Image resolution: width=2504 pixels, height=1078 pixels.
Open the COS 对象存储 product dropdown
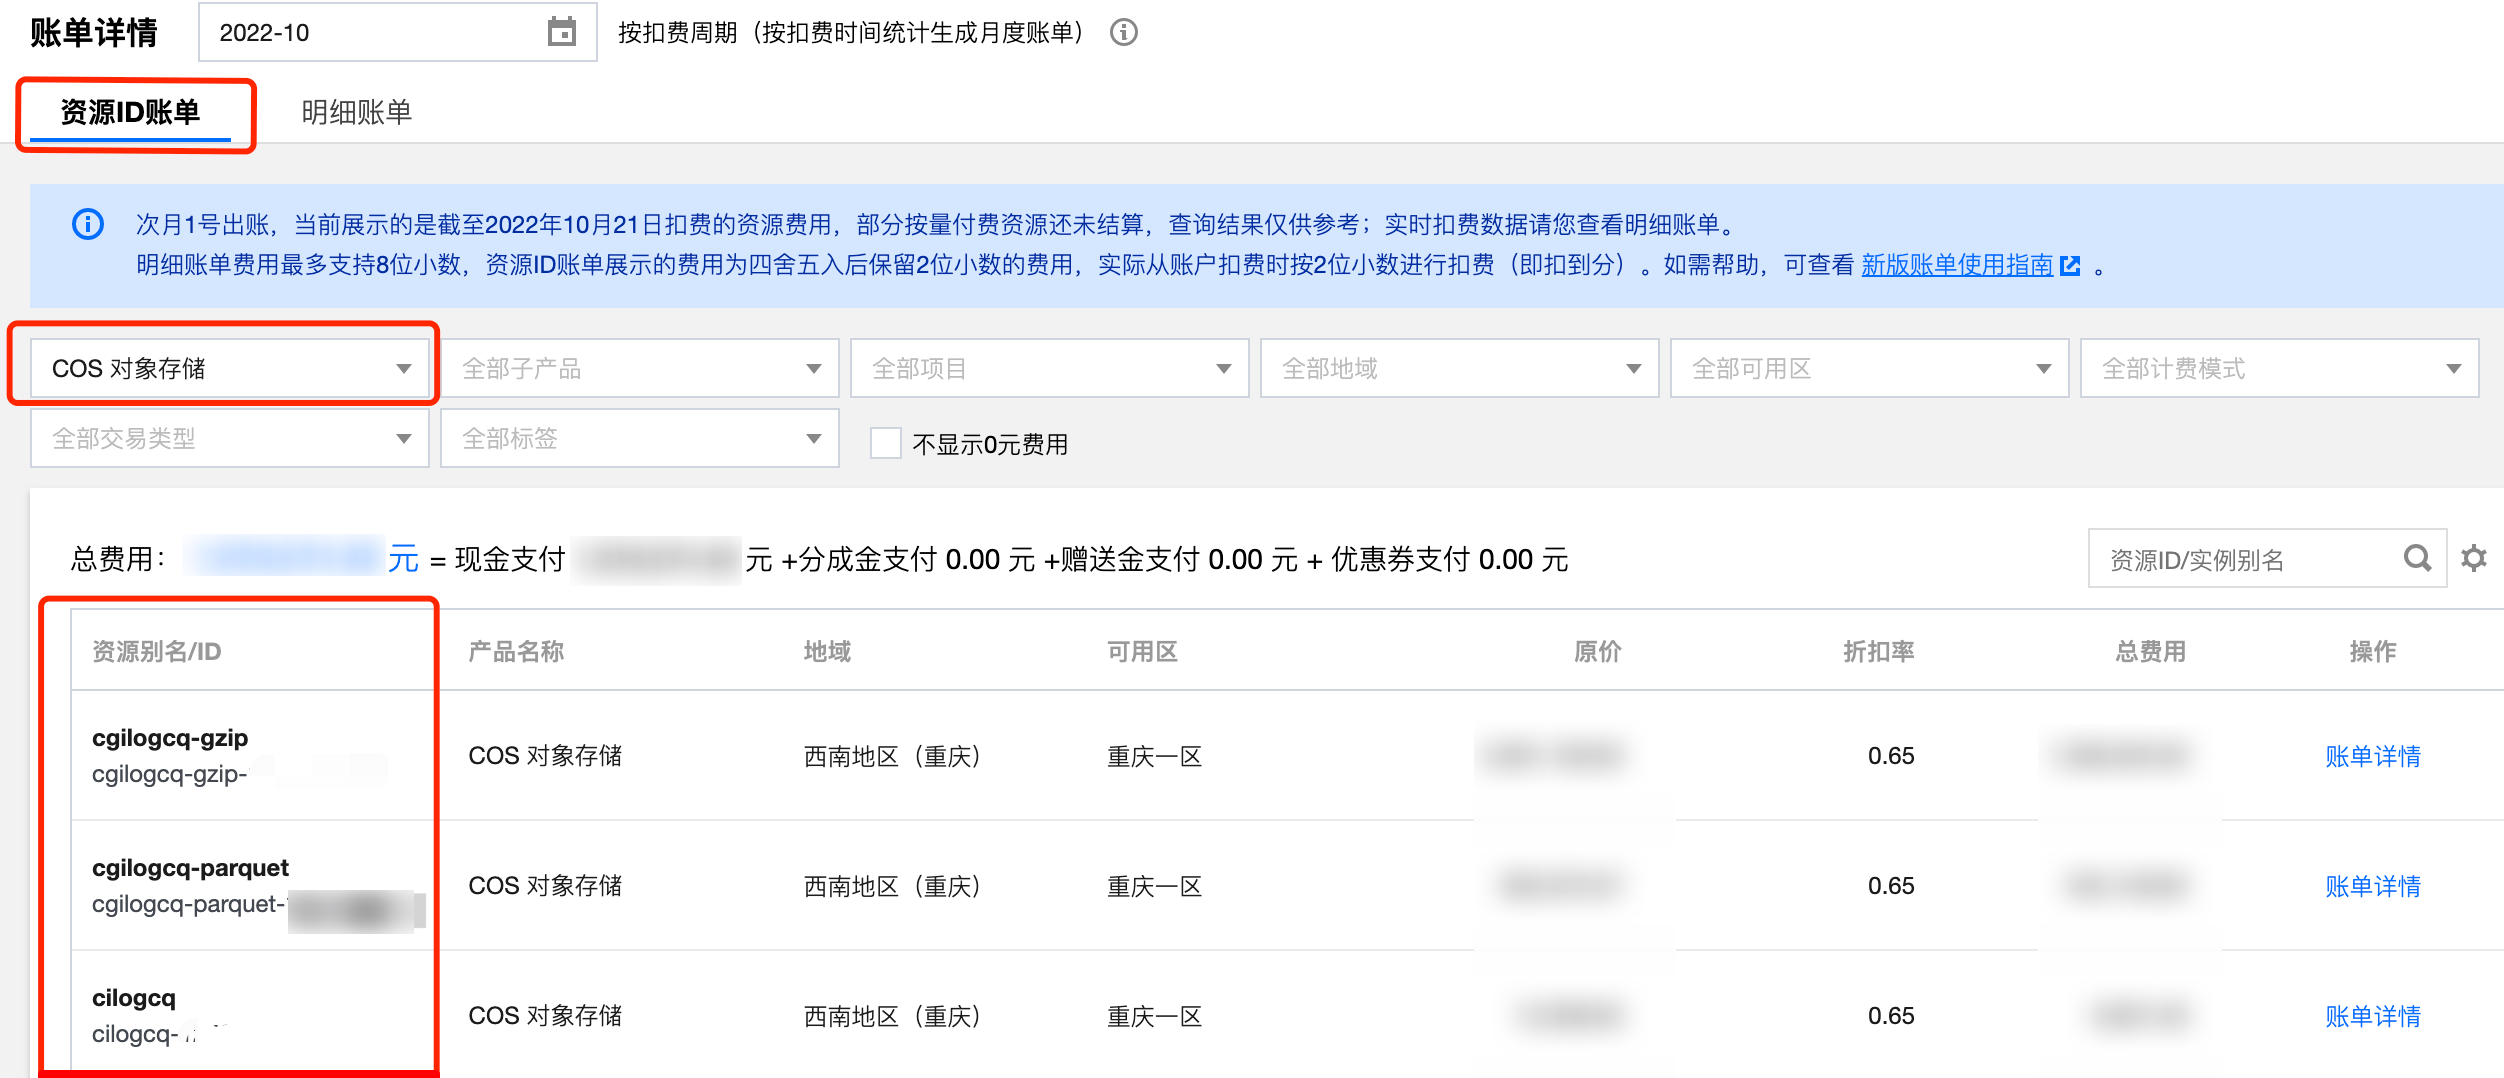230,368
